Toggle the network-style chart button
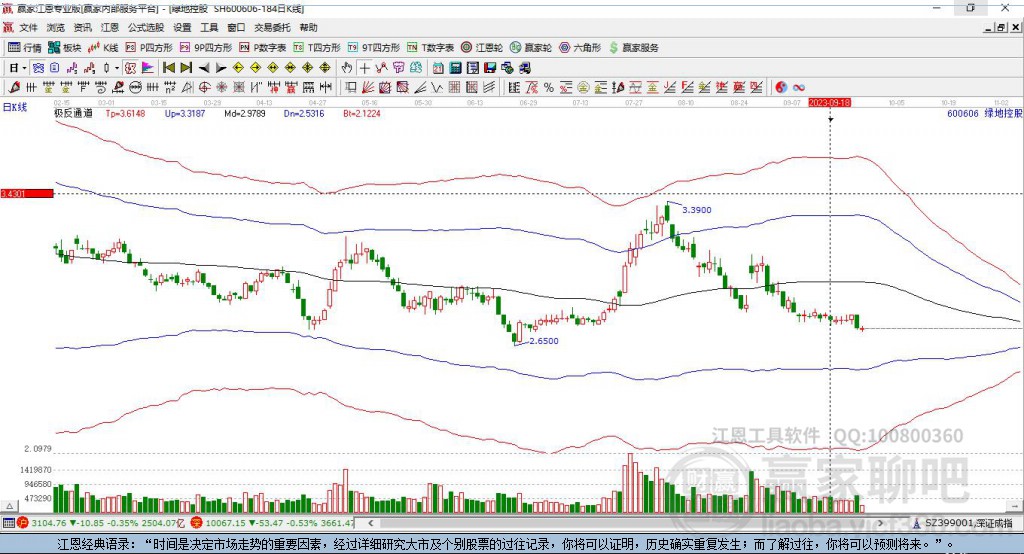 (x=38, y=68)
